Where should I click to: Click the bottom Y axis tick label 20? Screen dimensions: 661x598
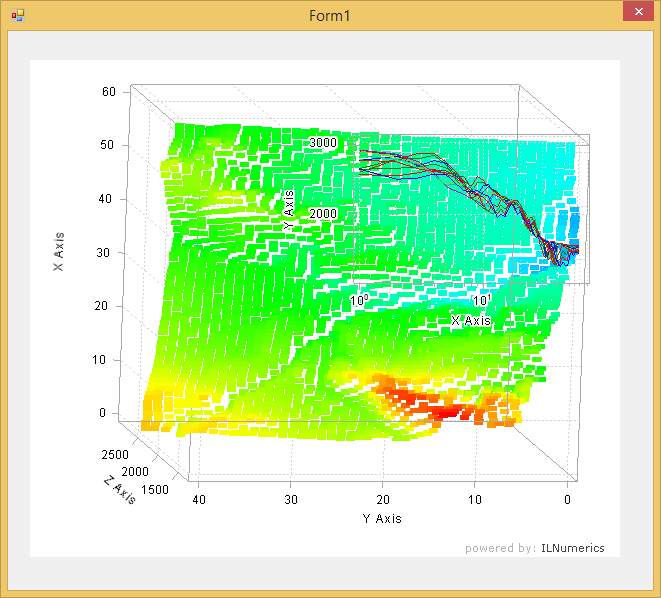(x=383, y=500)
